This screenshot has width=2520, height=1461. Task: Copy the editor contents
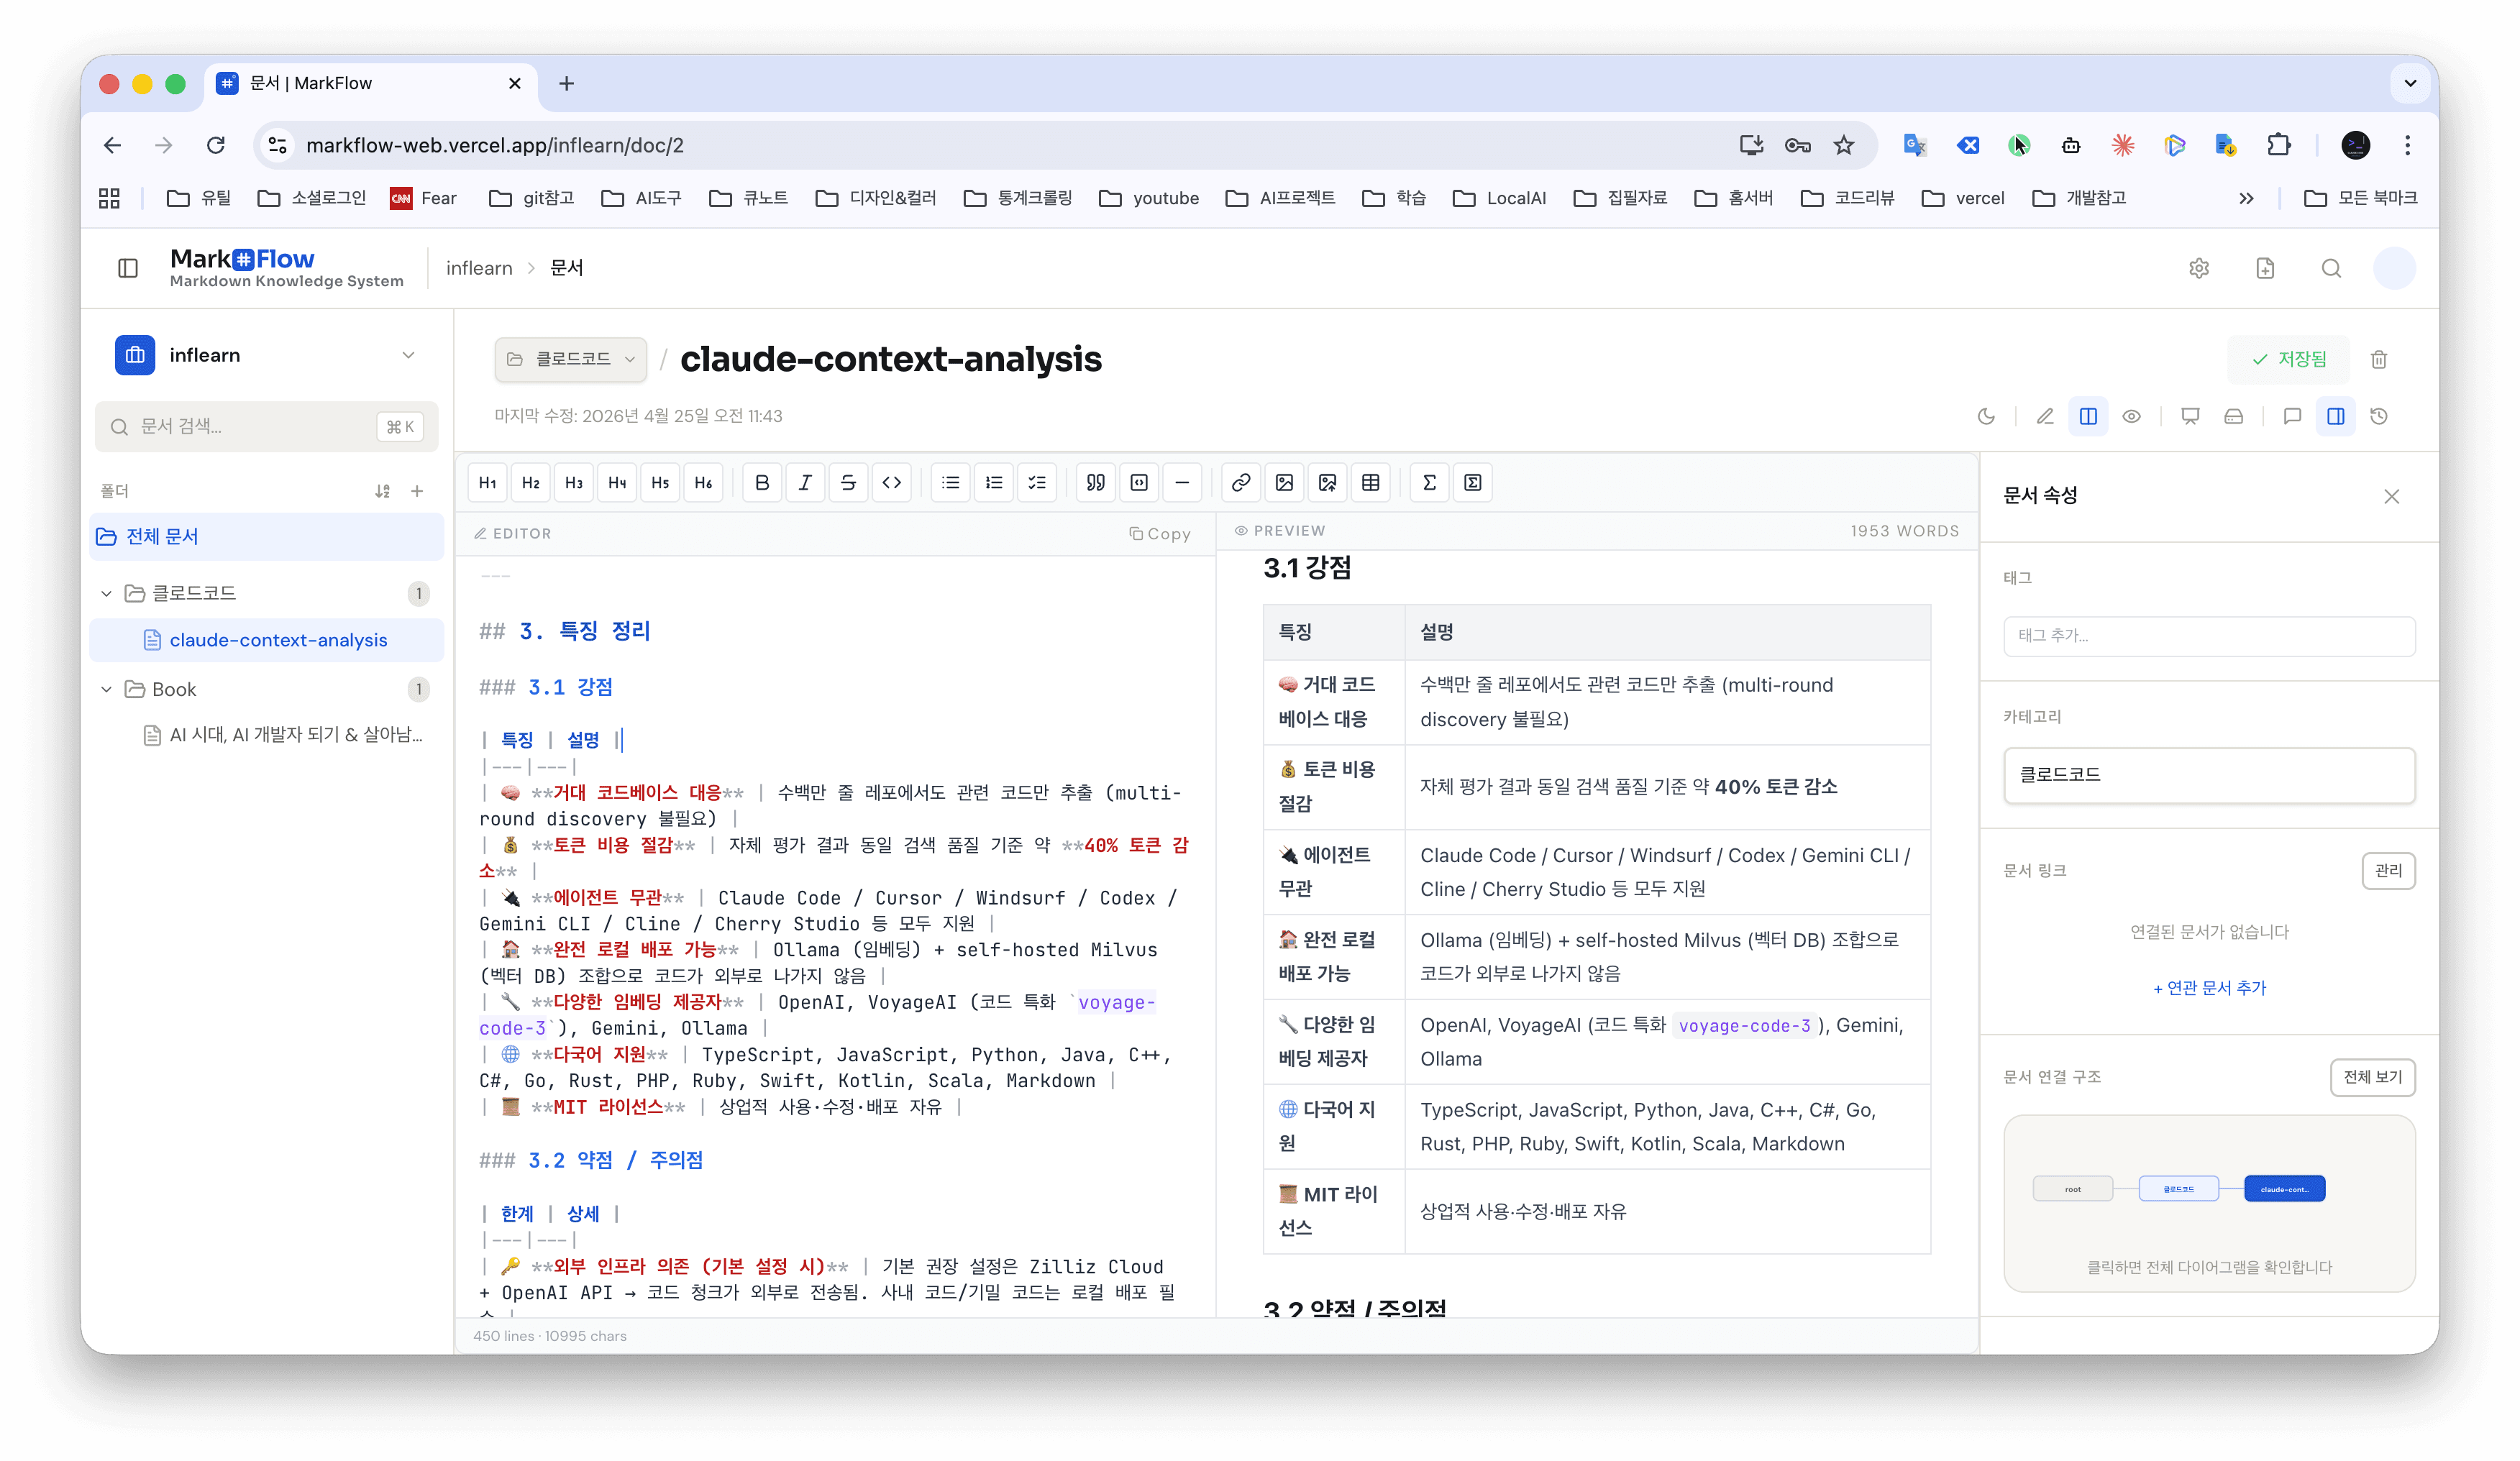pos(1160,534)
